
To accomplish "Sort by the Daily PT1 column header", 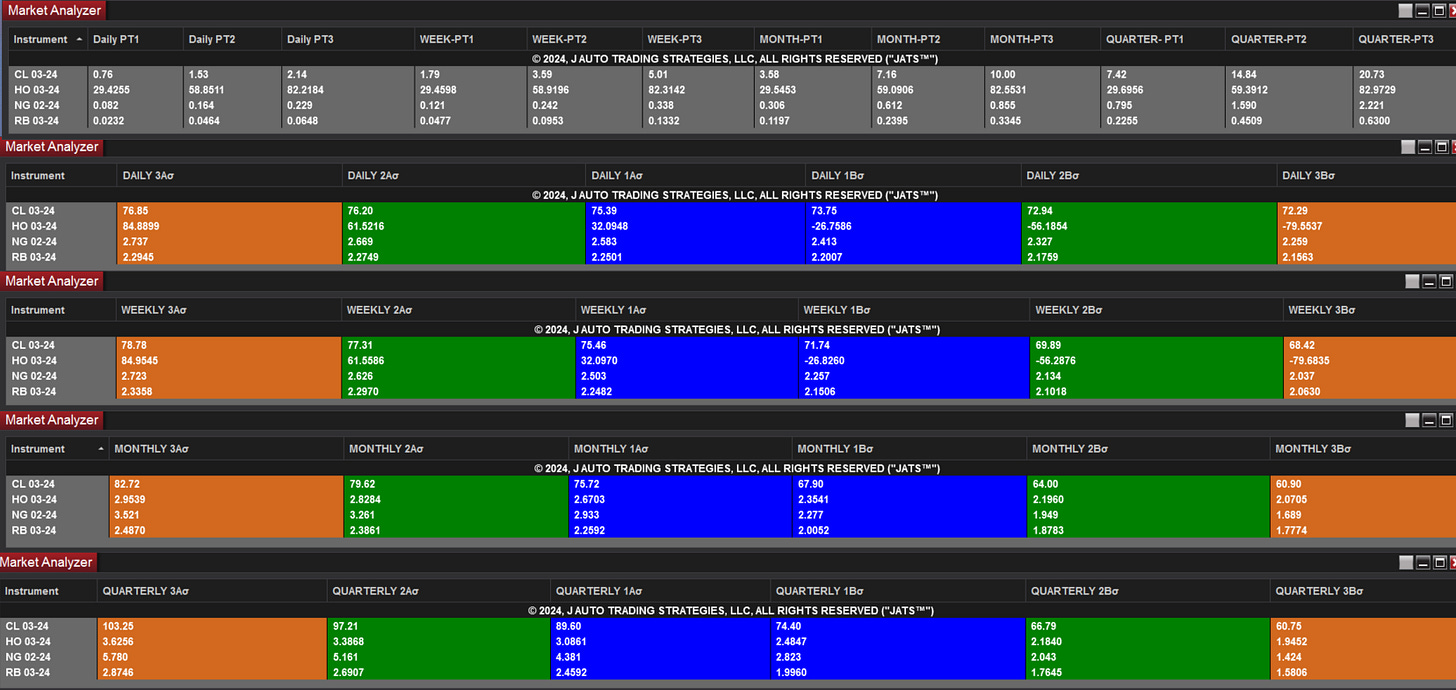I will coord(135,40).
